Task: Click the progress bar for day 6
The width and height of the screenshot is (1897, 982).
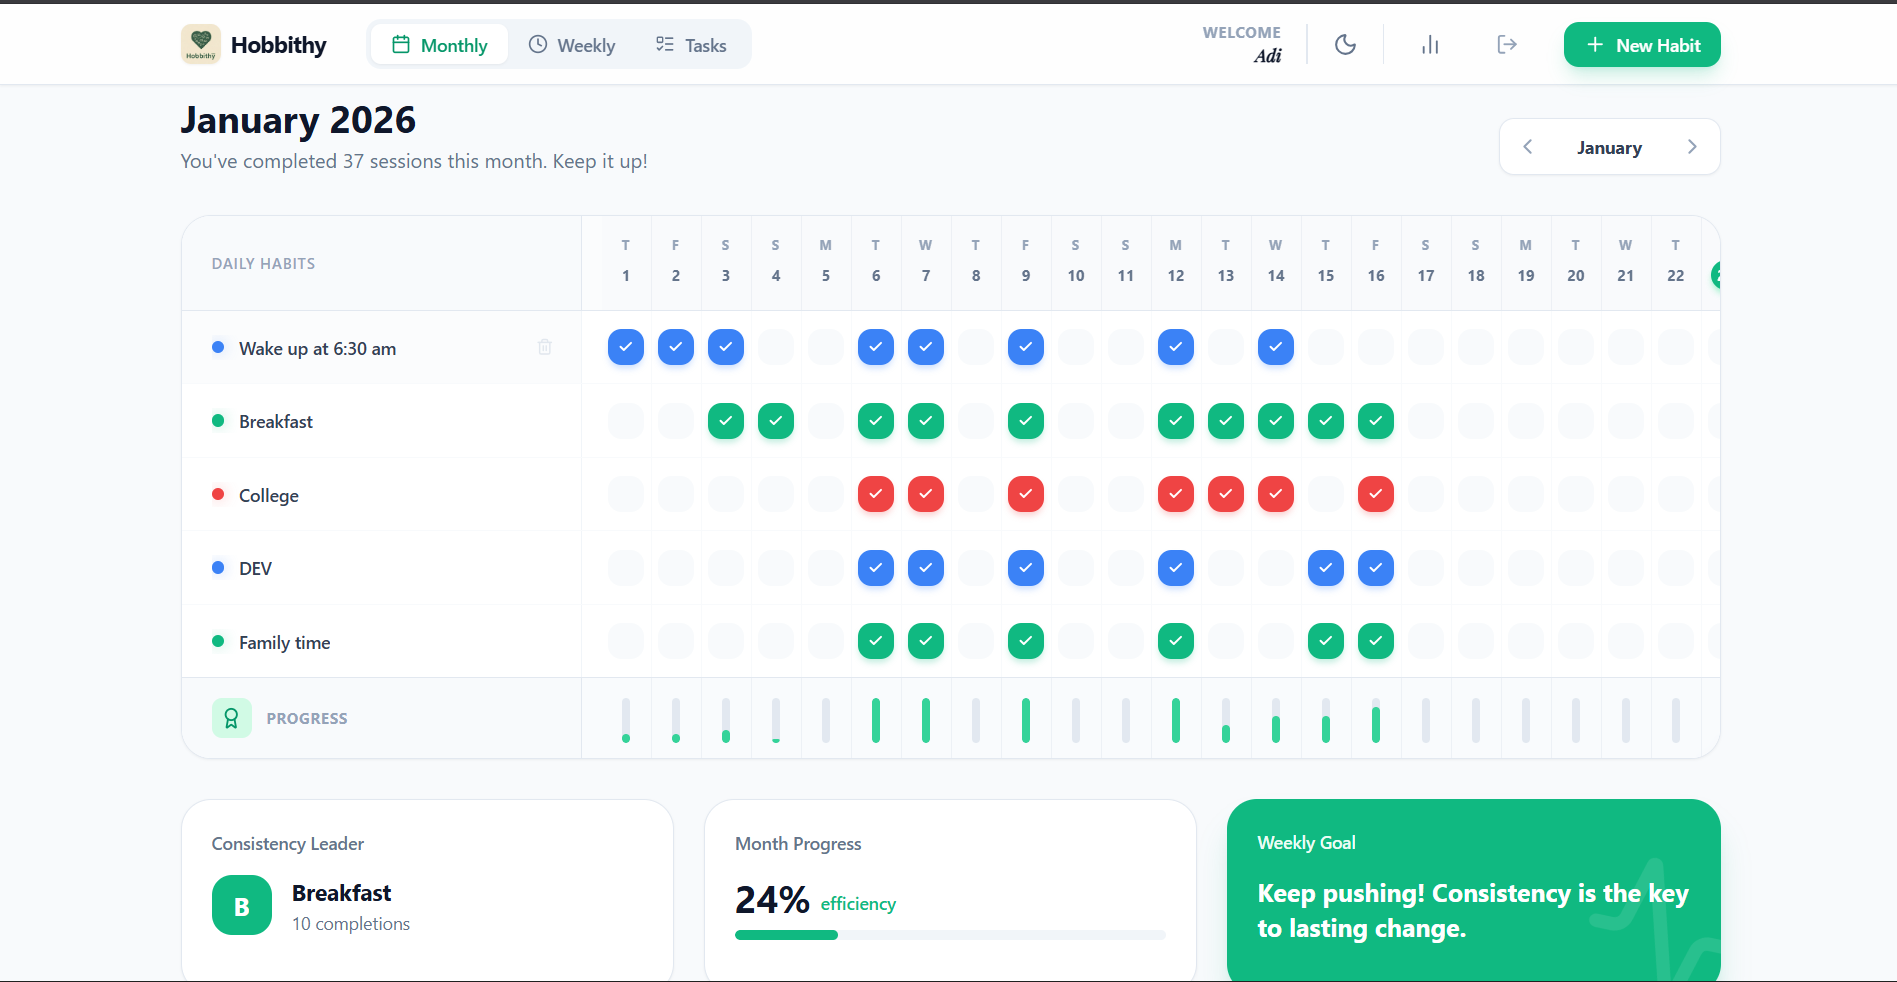Action: click(876, 720)
